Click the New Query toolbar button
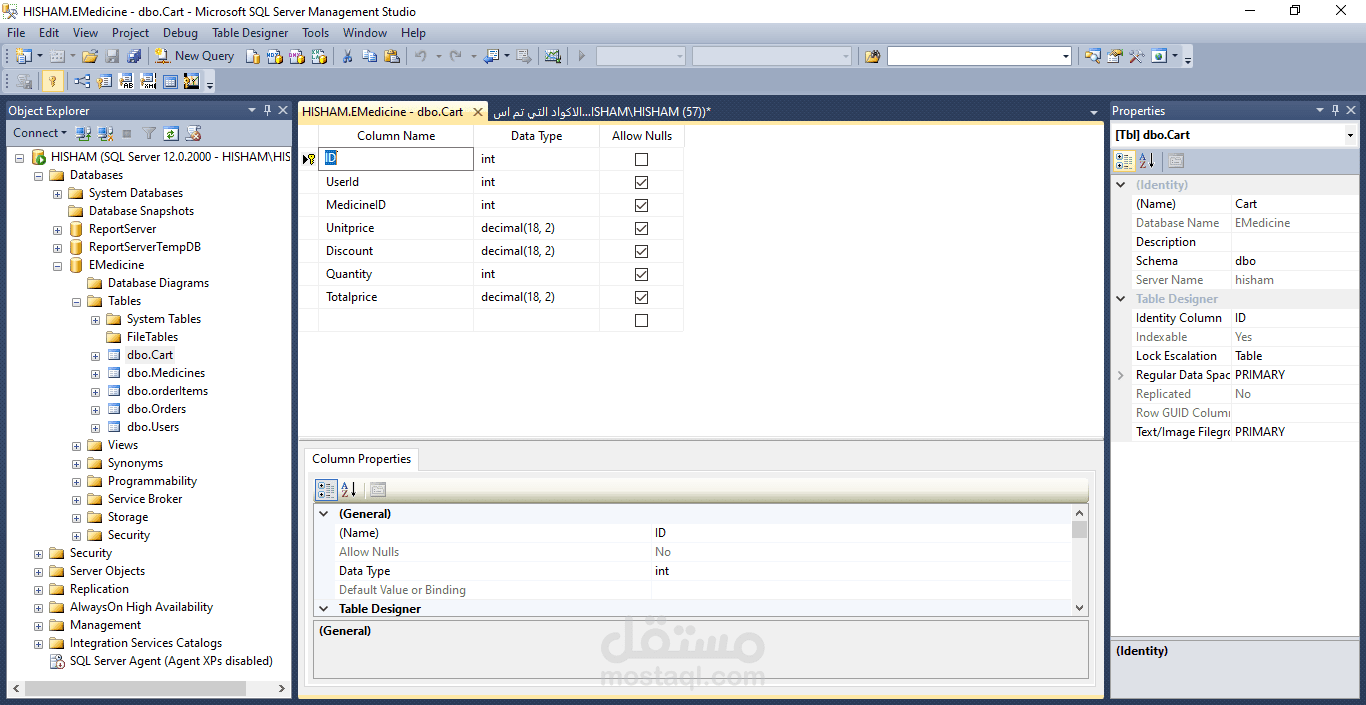Image resolution: width=1366 pixels, height=705 pixels. (194, 56)
